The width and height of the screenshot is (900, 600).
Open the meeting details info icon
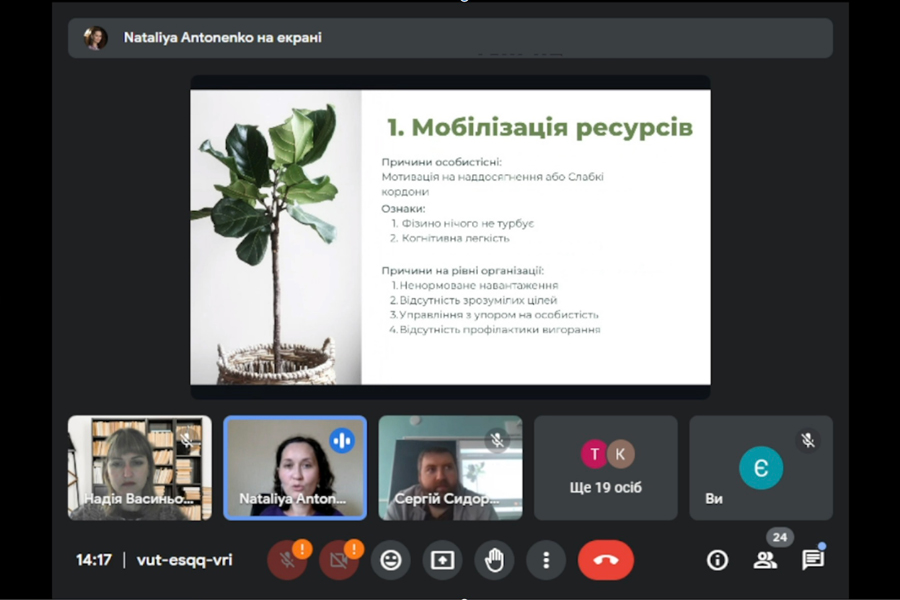click(717, 560)
